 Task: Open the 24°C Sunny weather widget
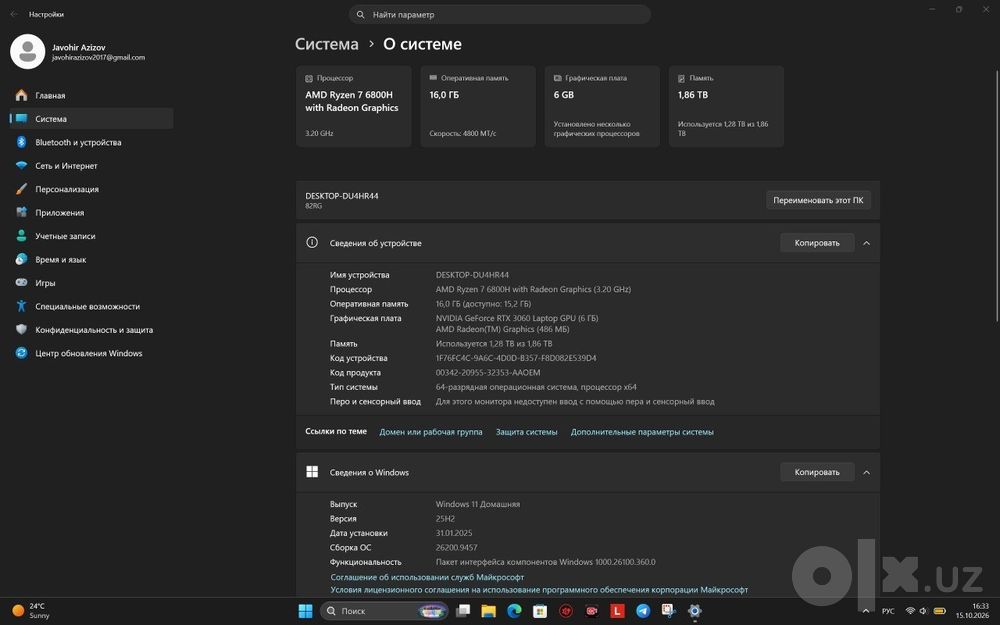[30, 611]
